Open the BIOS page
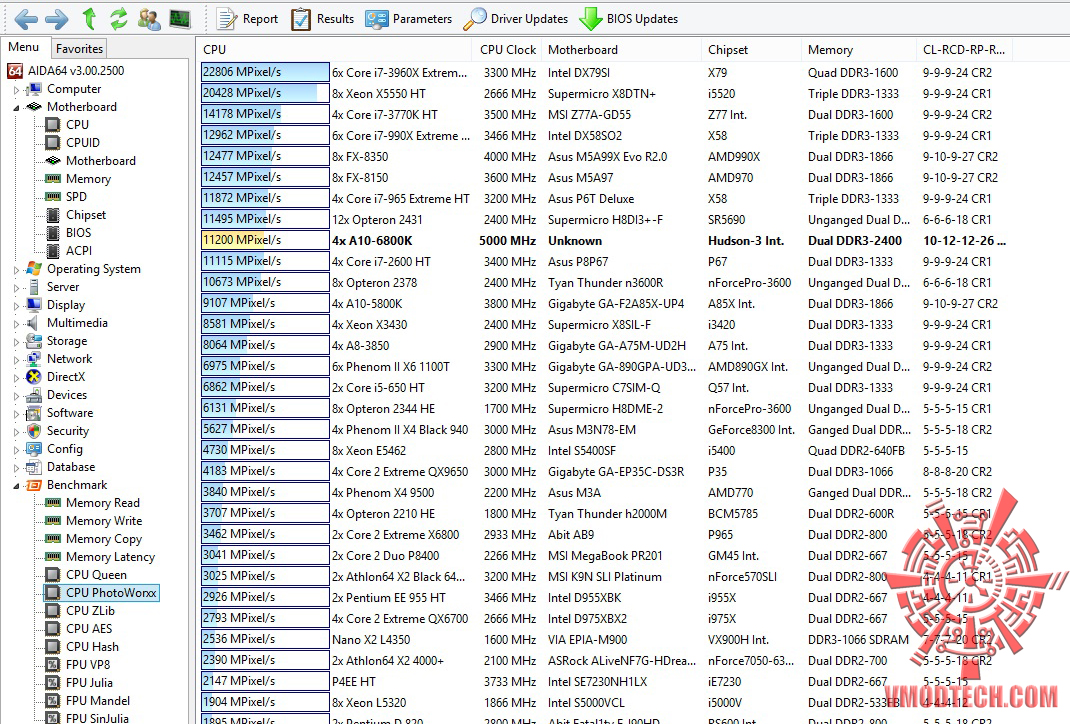The image size is (1070, 724). coord(78,233)
